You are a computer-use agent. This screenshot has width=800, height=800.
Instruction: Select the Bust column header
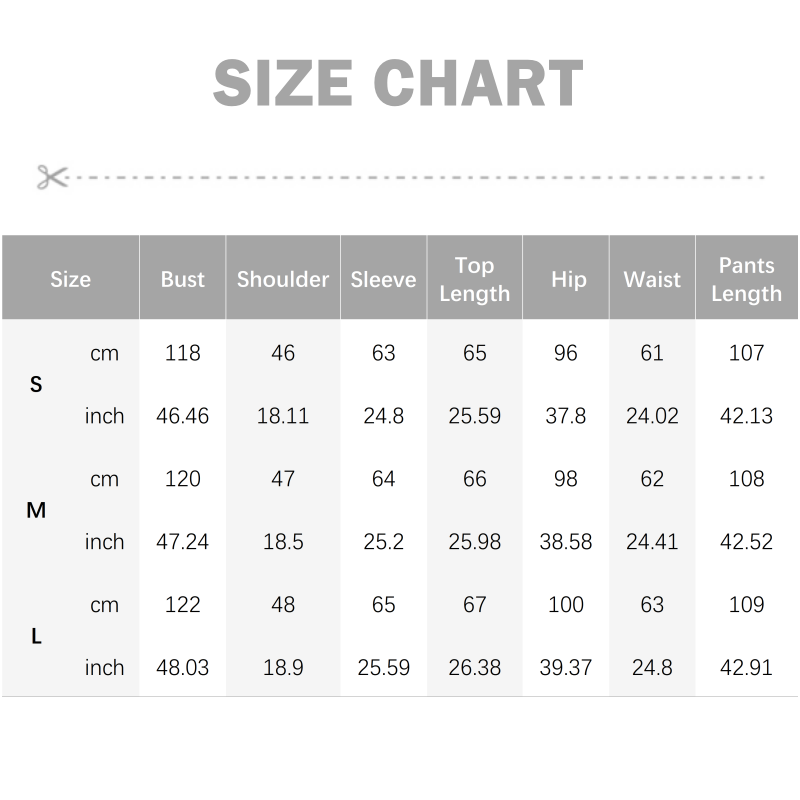(182, 279)
